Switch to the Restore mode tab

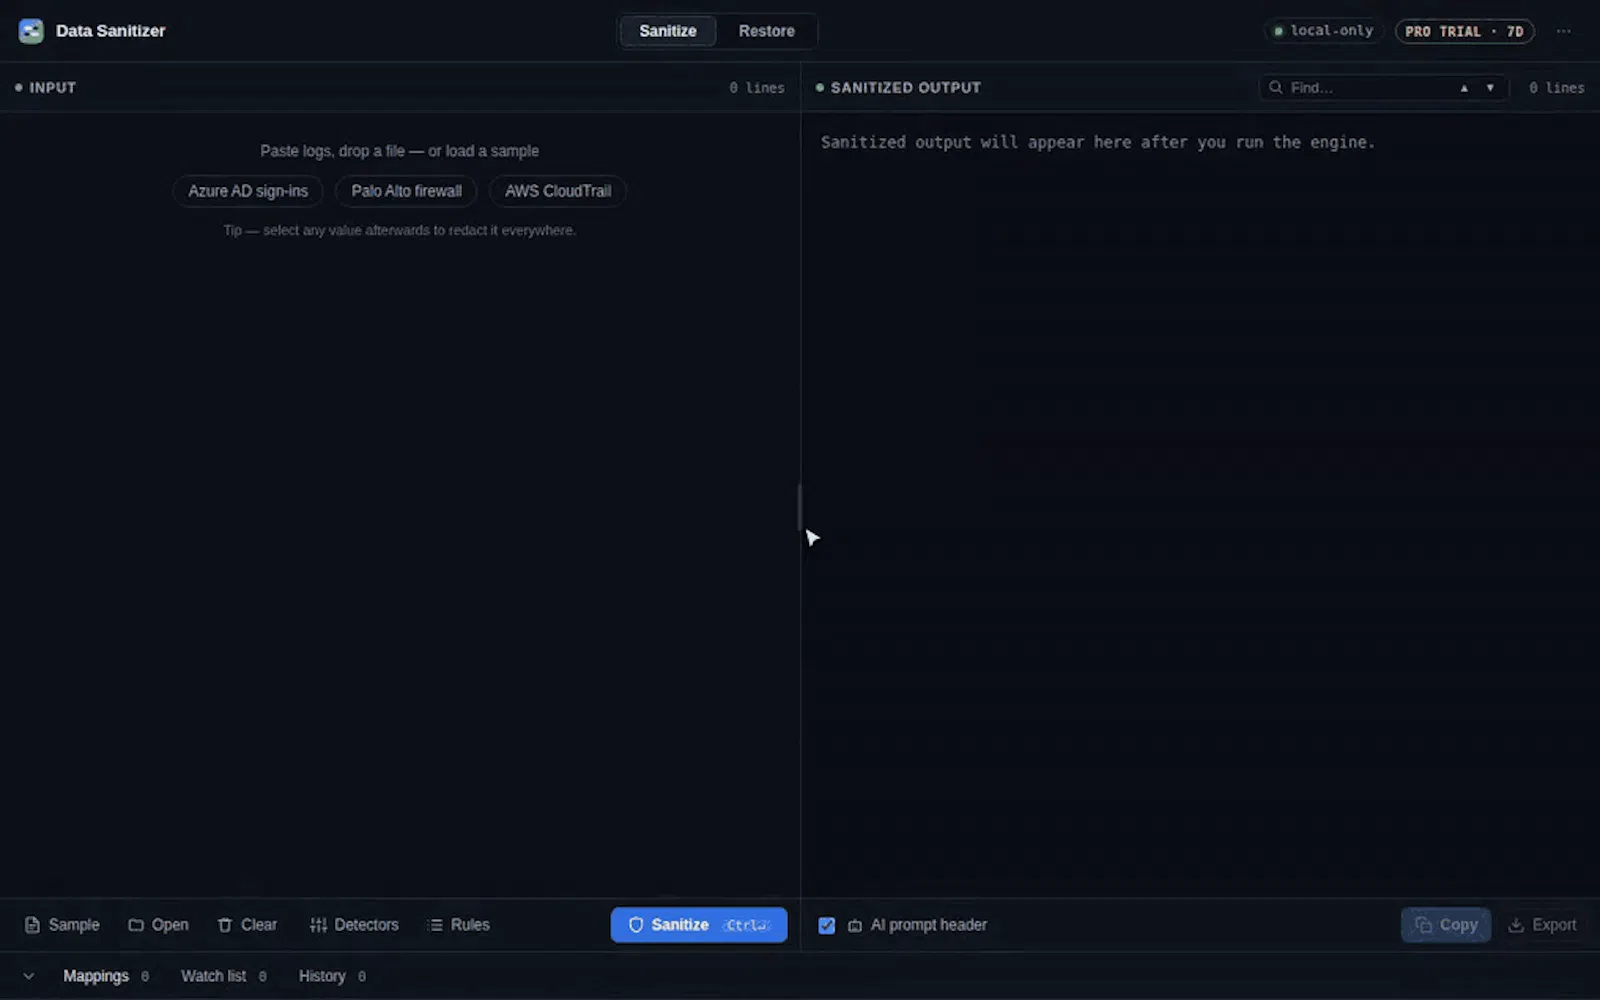pos(766,31)
